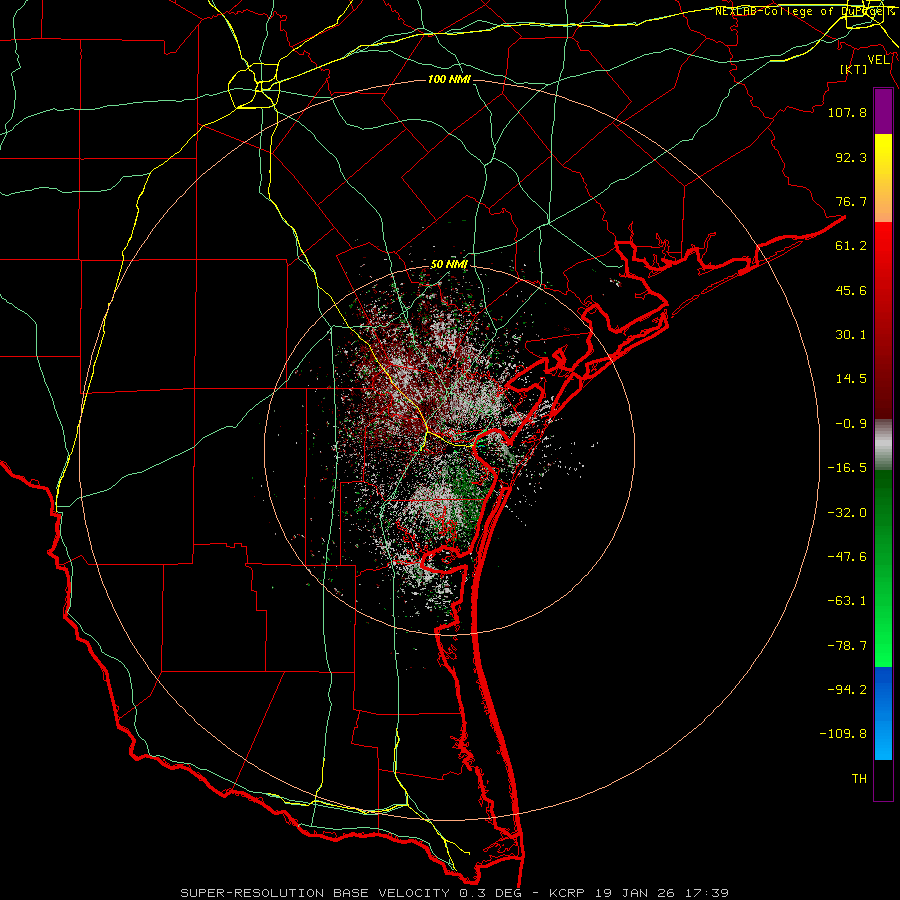
Task: Select the black TH segment of the color bar
Action: point(883,779)
